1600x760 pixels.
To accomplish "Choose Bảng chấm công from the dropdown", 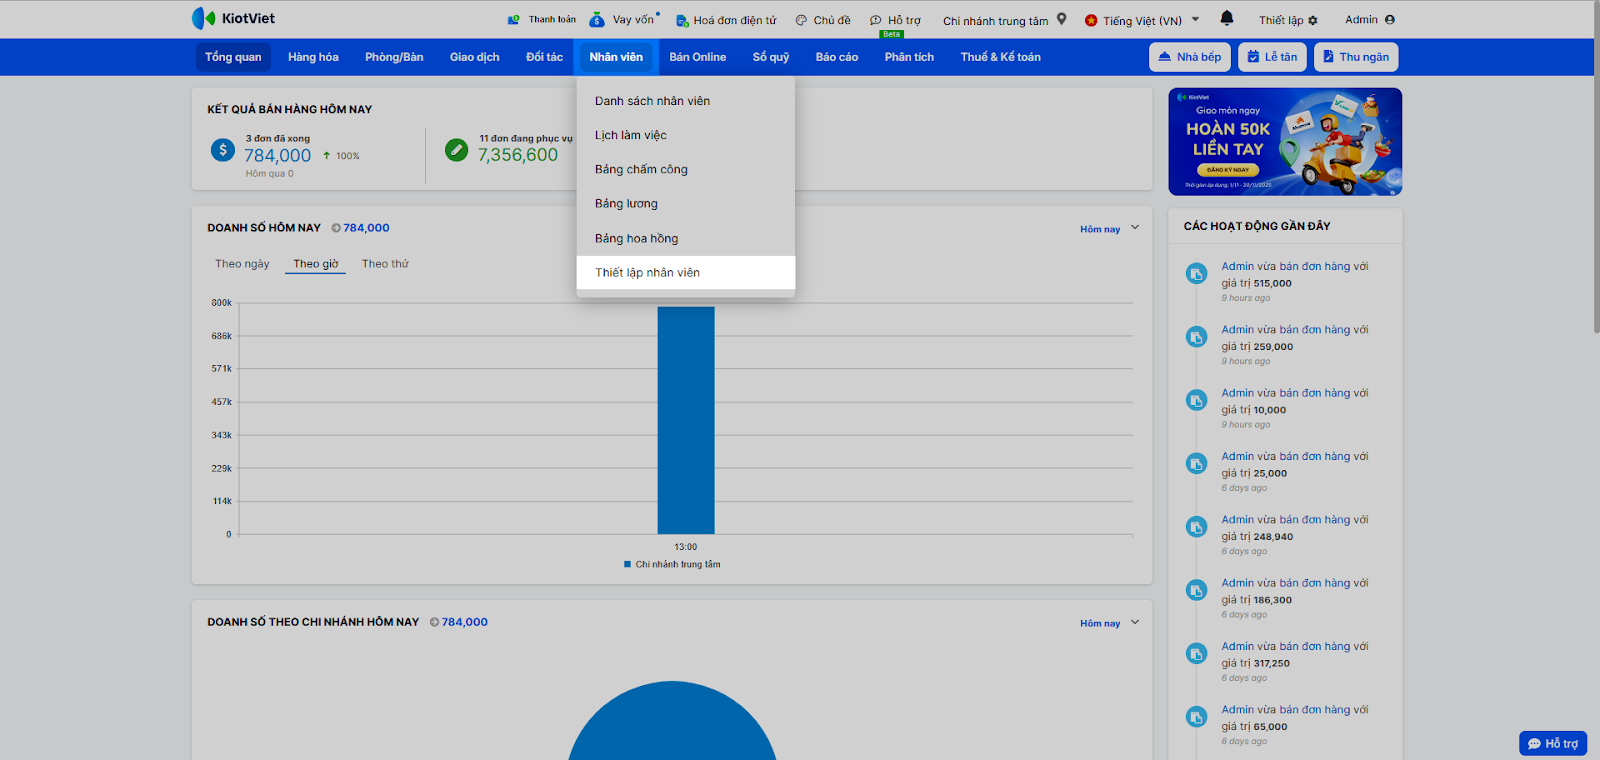I will pos(686,169).
